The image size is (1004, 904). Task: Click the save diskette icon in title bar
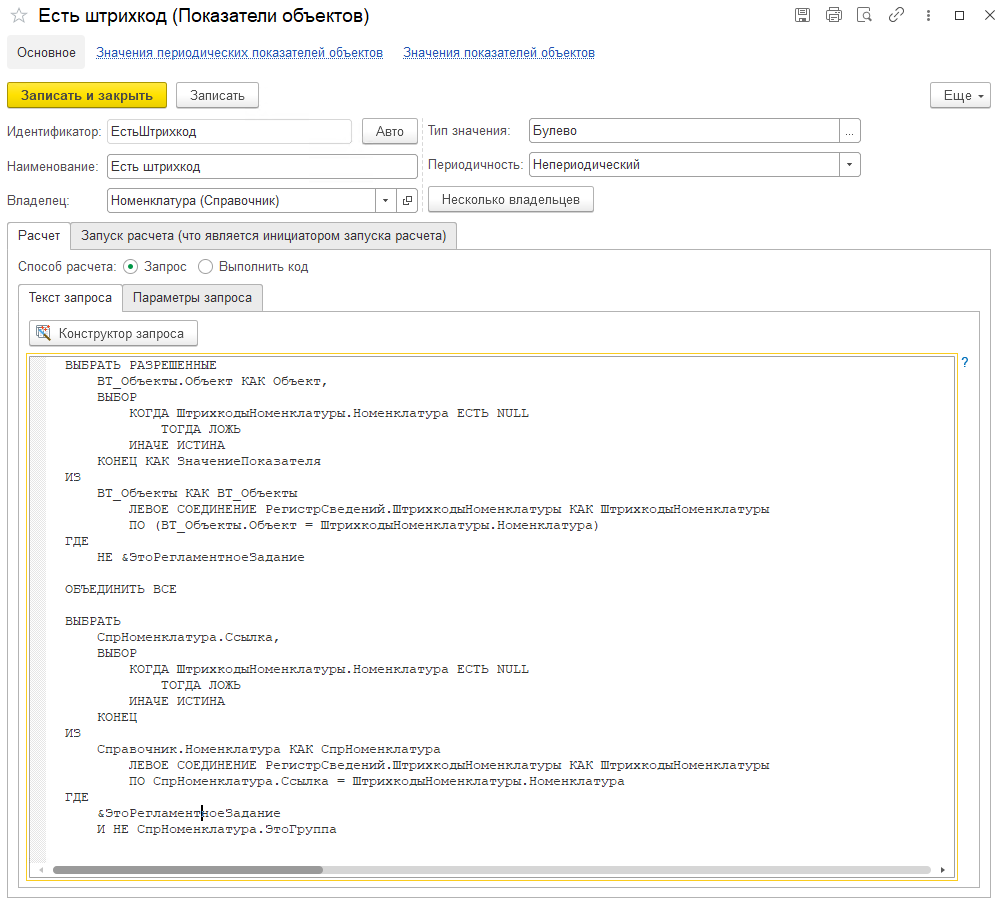[802, 15]
